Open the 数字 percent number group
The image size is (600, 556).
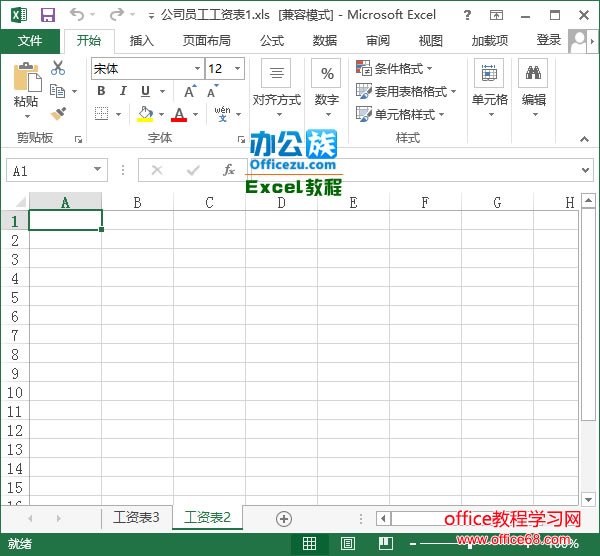coord(327,89)
